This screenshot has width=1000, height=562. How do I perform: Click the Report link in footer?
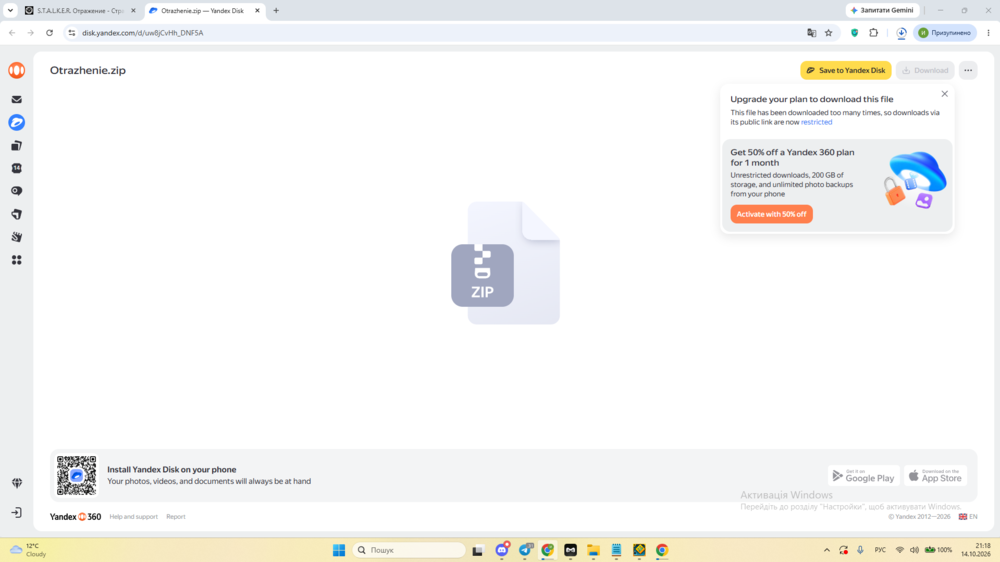click(176, 517)
